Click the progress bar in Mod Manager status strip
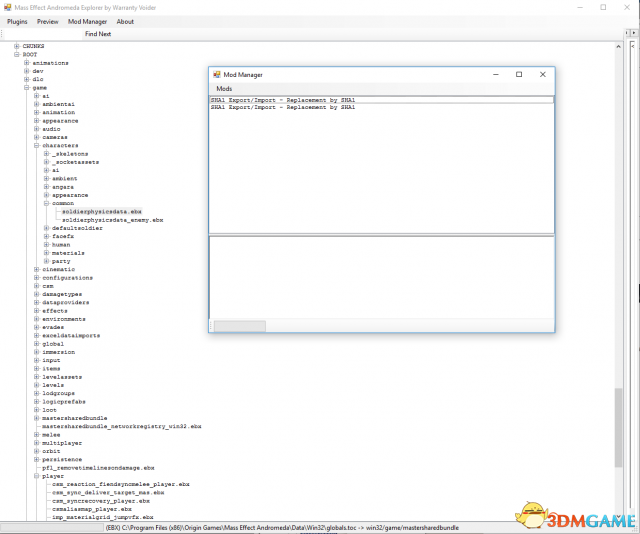Image resolution: width=640 pixels, height=534 pixels. coord(240,326)
